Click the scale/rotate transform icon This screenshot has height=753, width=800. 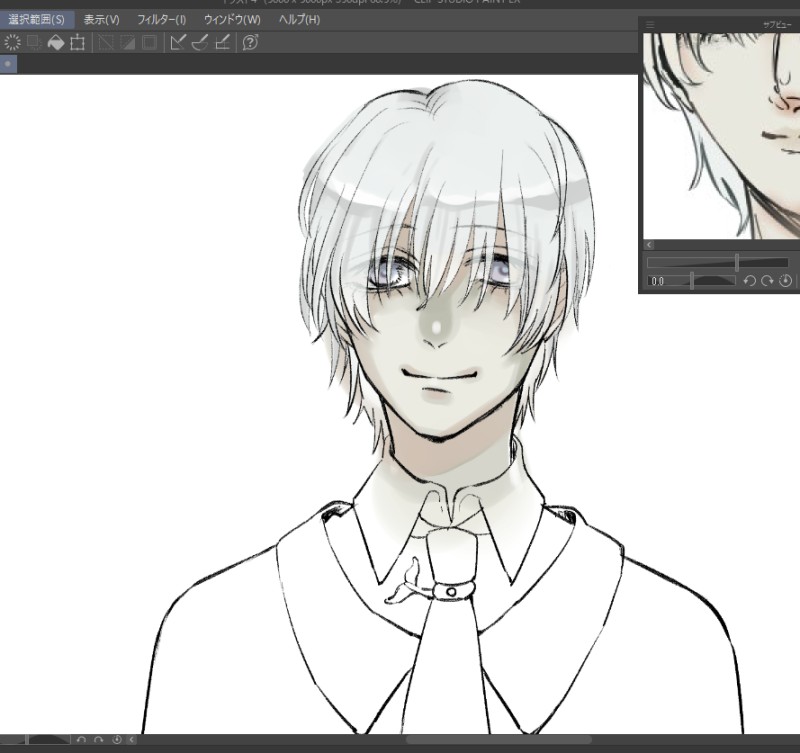coord(78,42)
